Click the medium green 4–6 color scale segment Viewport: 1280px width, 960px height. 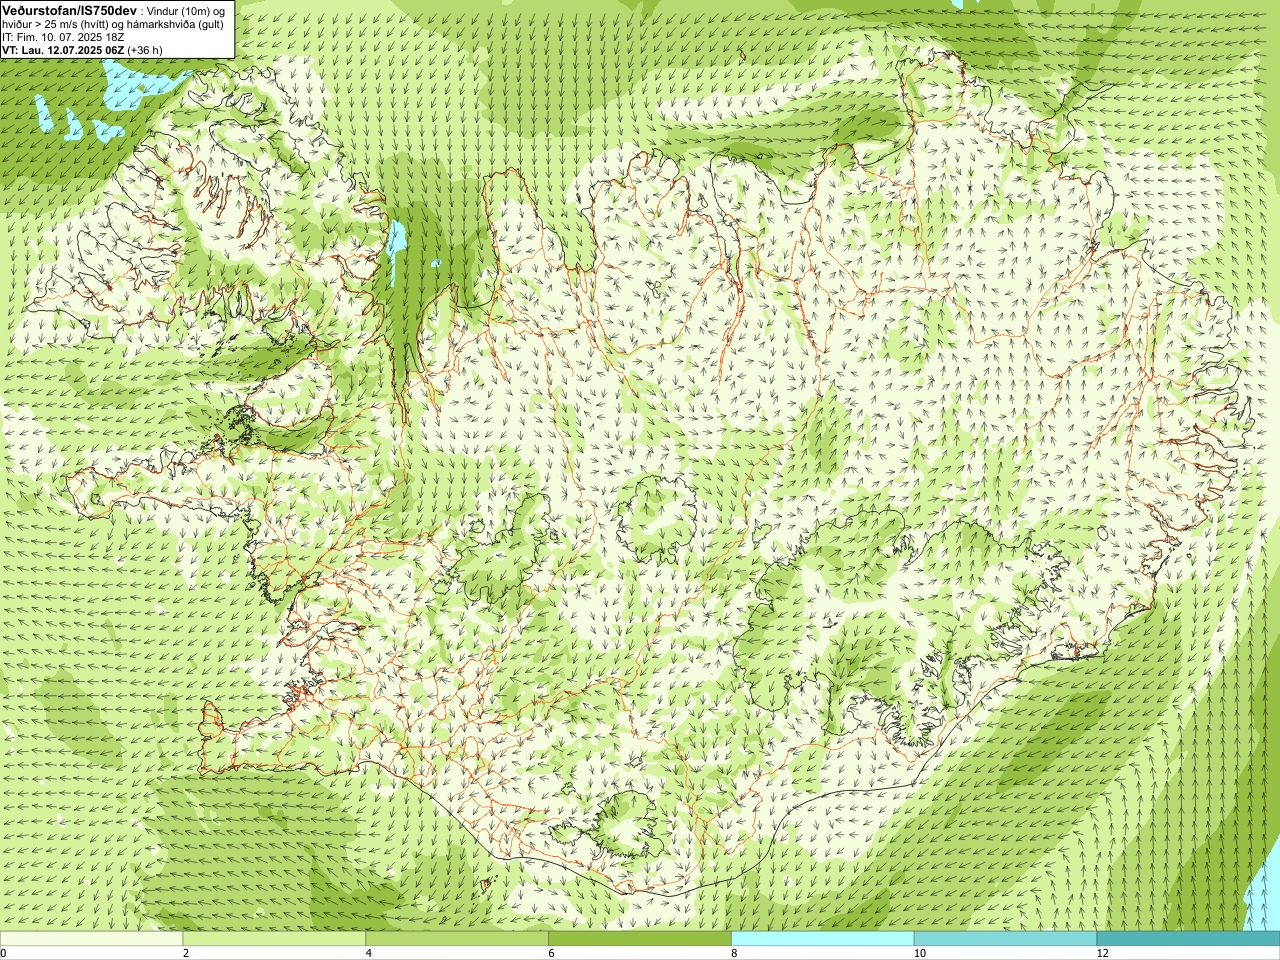point(457,939)
